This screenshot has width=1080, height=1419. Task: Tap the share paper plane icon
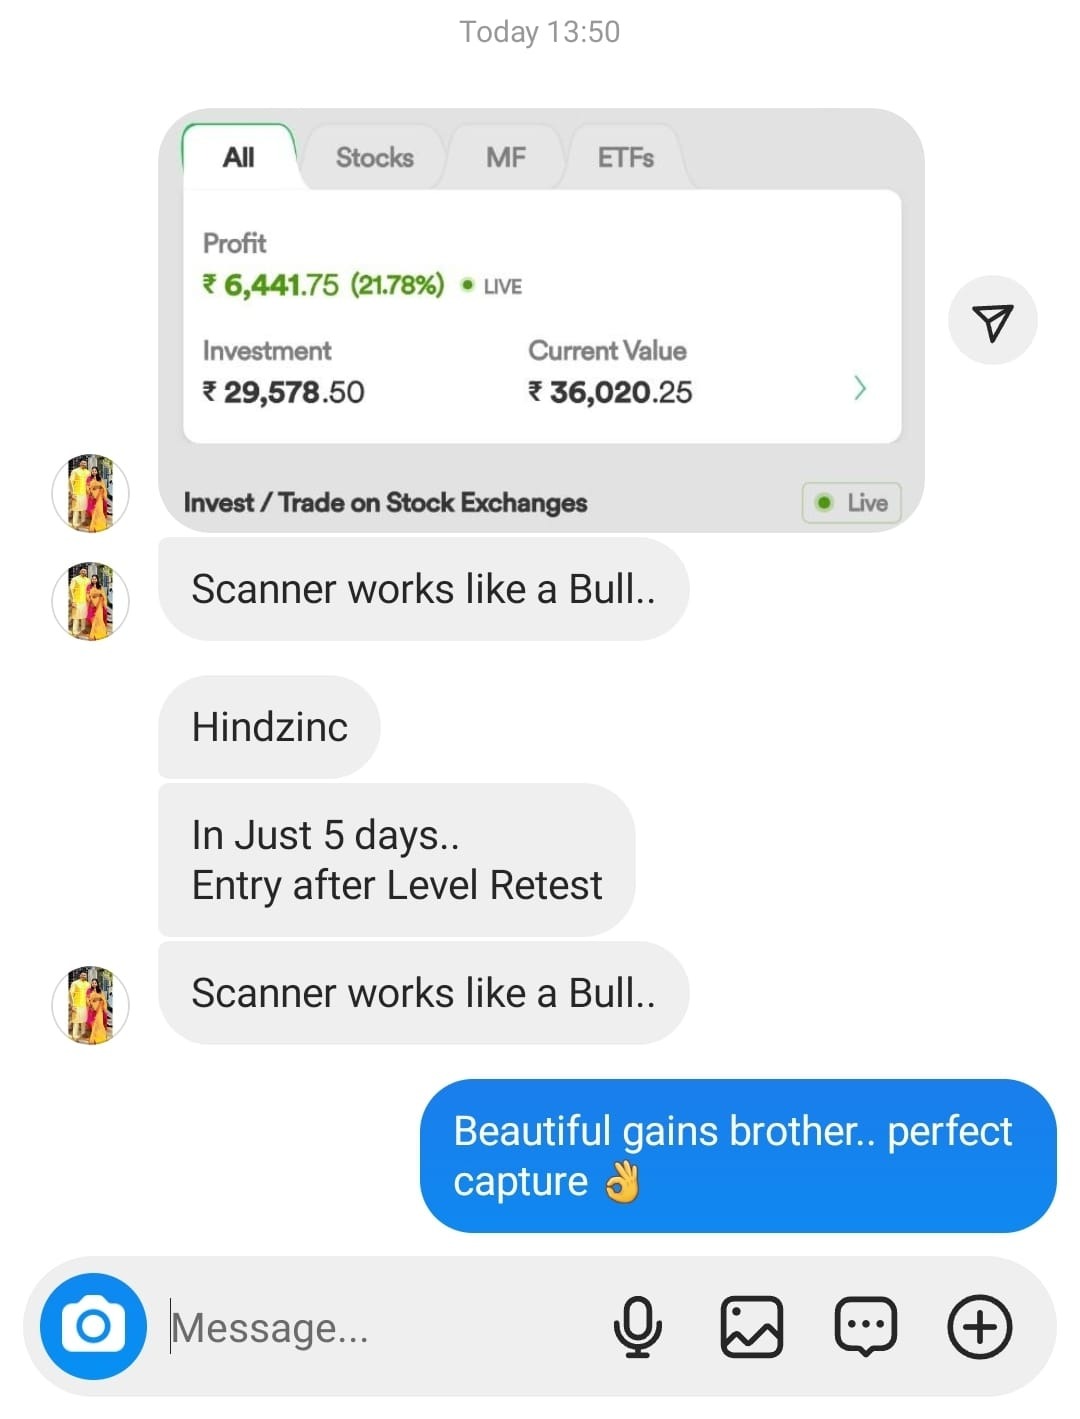[992, 321]
